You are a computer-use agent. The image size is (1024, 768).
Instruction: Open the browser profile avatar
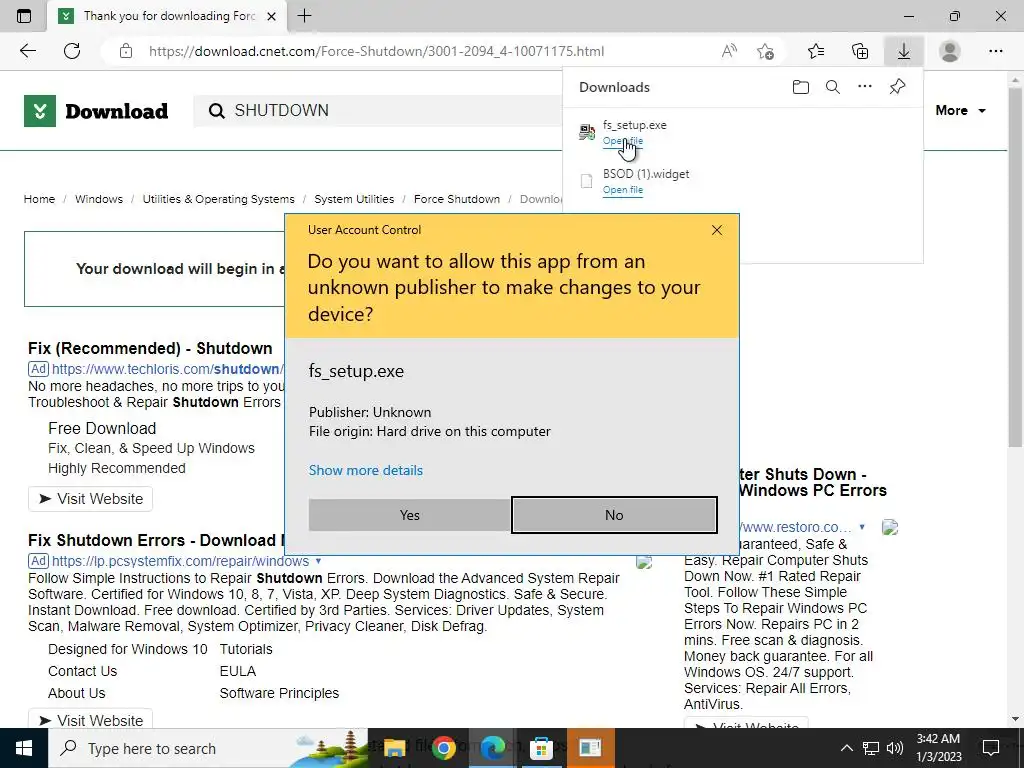(x=950, y=51)
